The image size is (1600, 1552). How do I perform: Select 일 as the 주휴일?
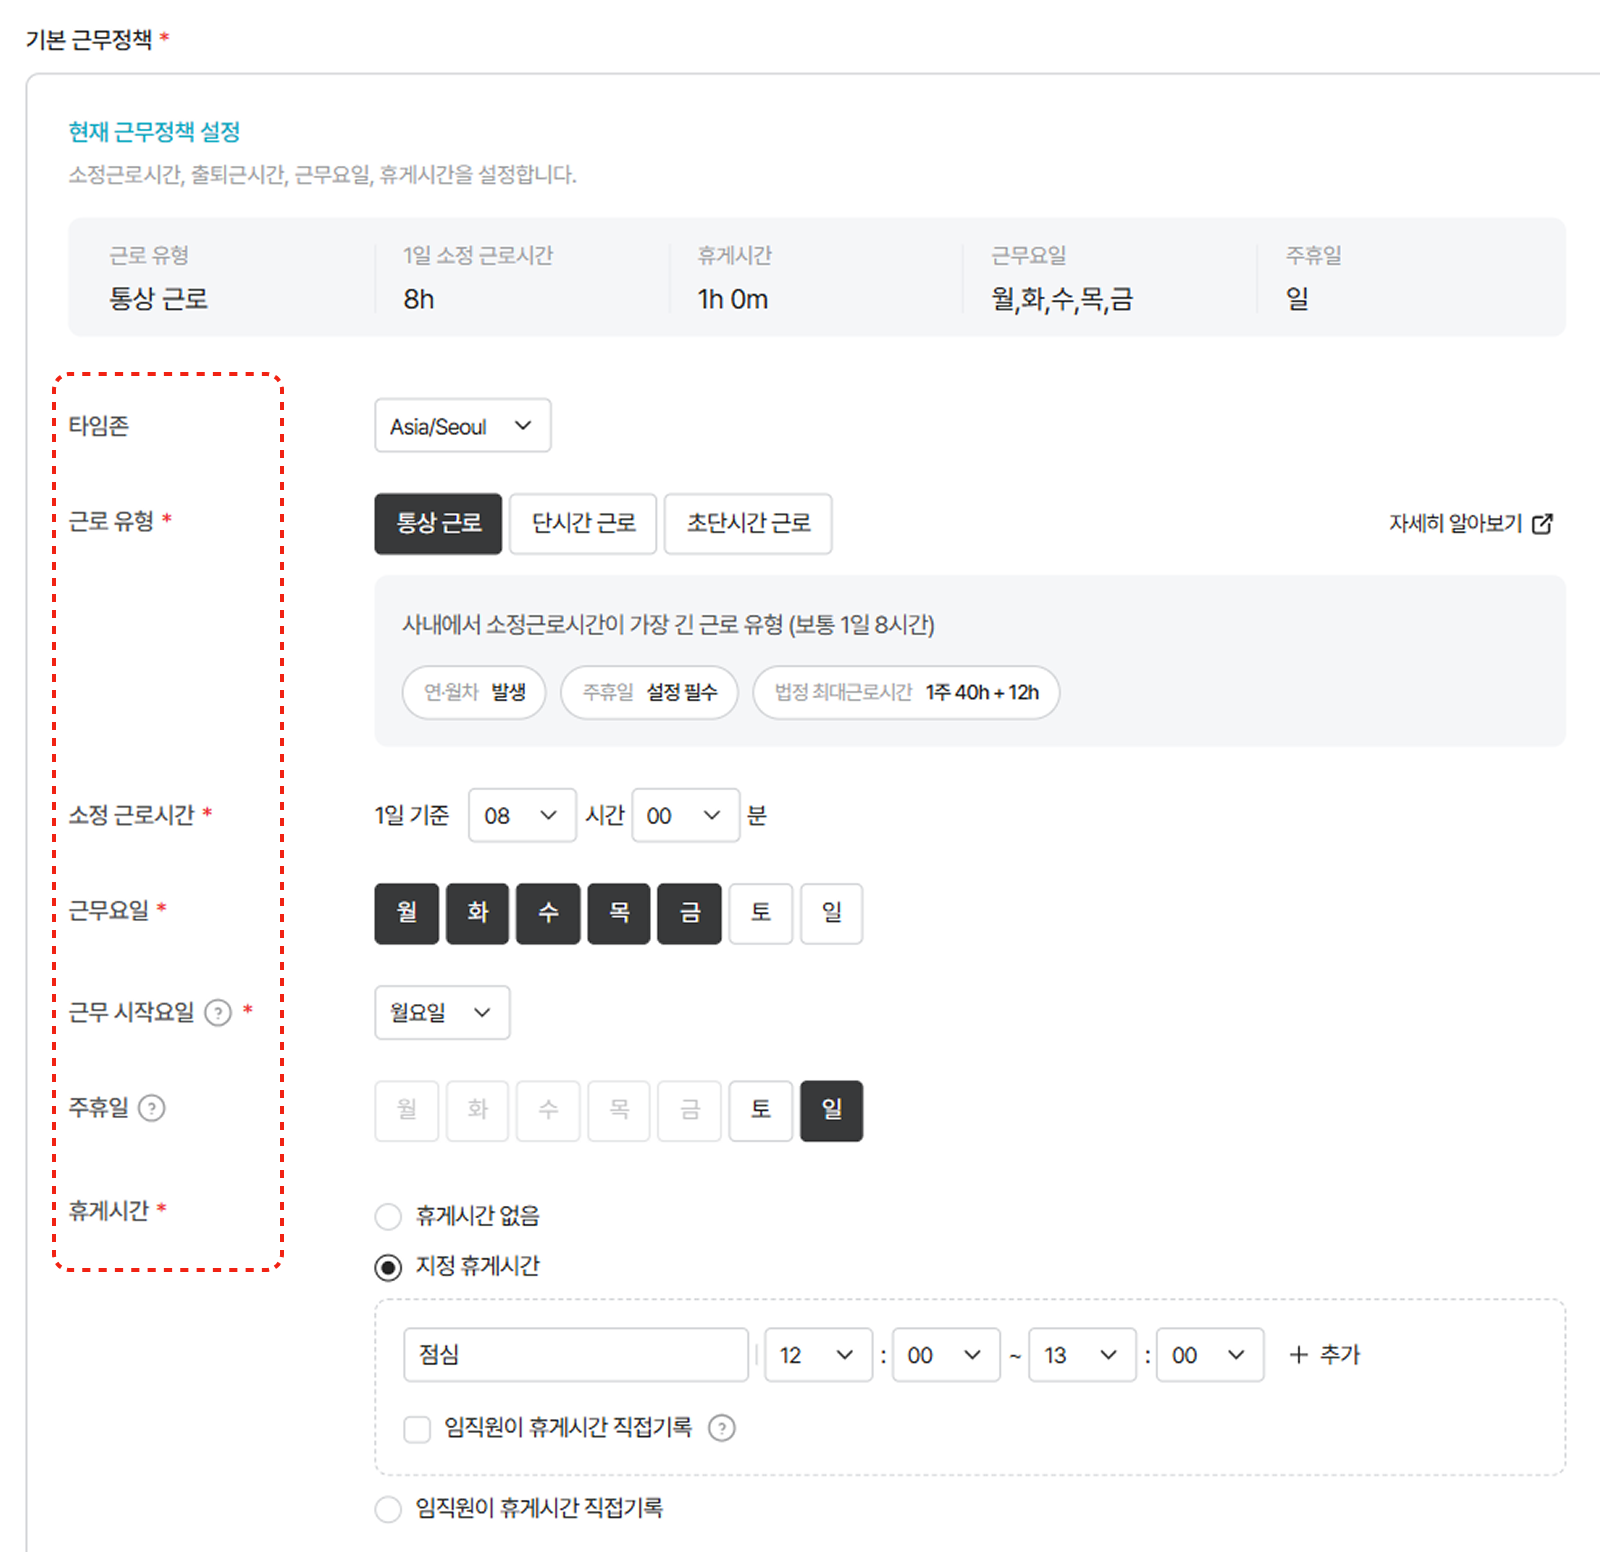point(832,1110)
